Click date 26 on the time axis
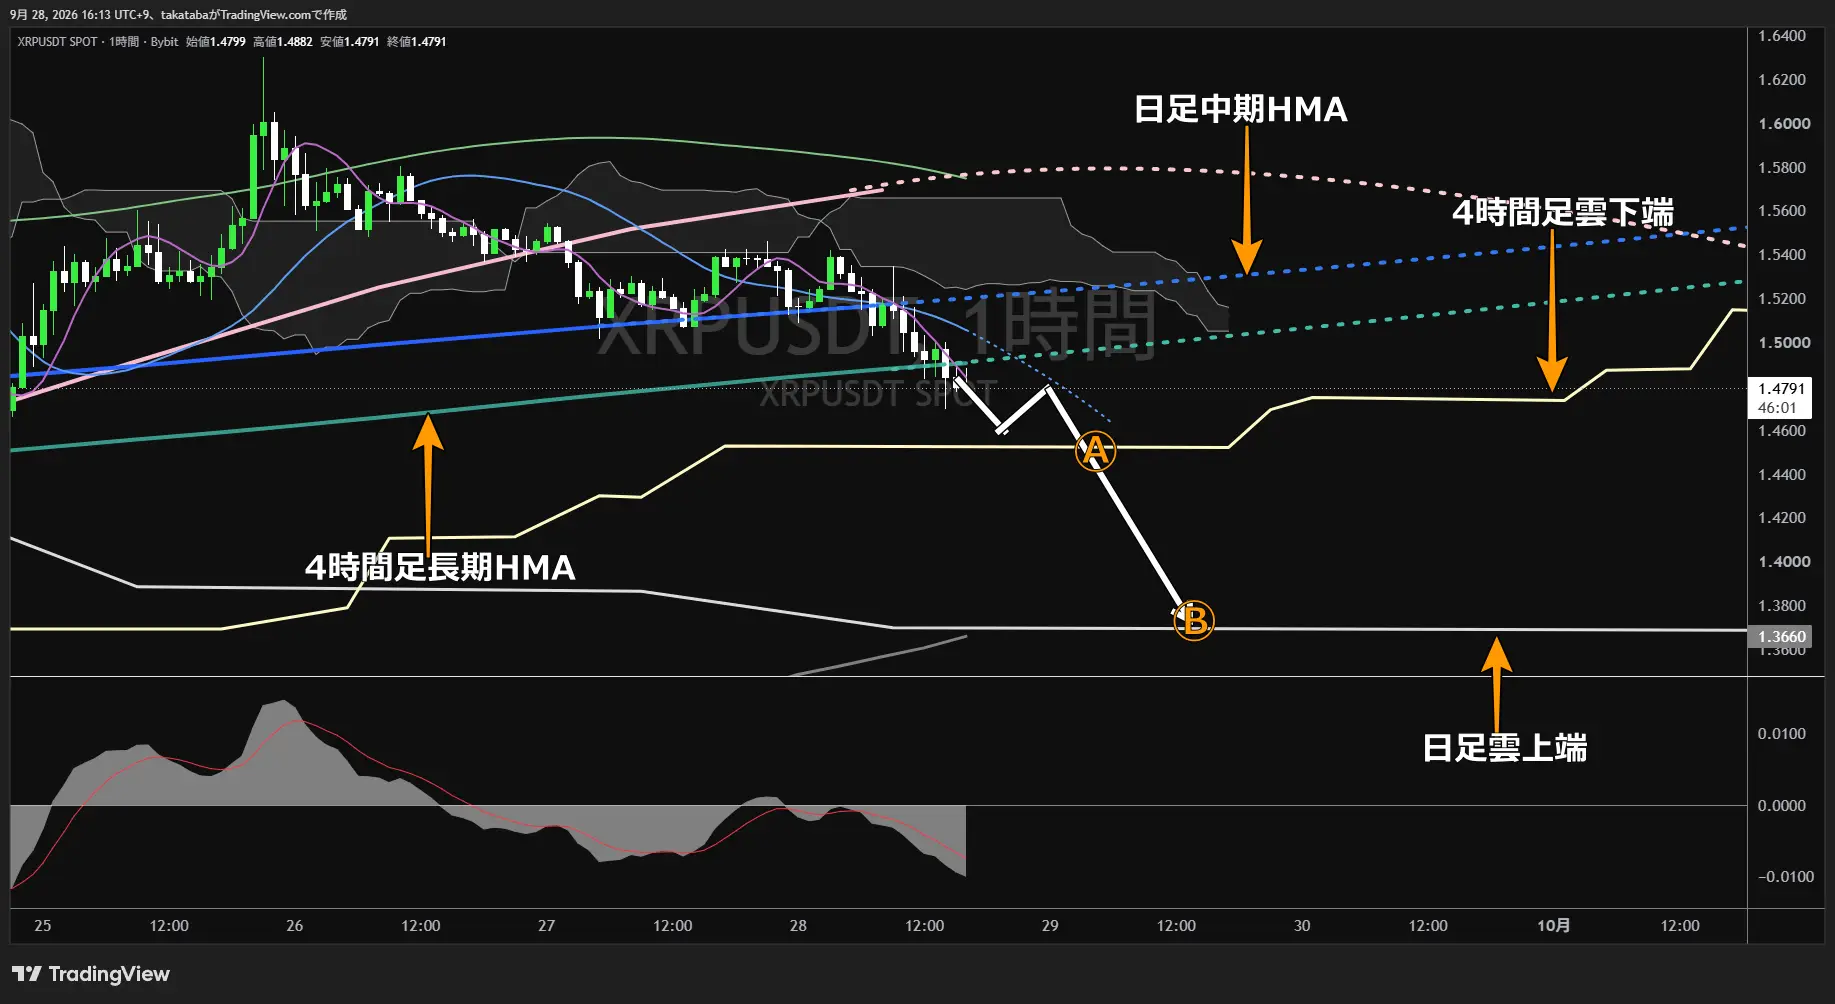 [x=295, y=926]
